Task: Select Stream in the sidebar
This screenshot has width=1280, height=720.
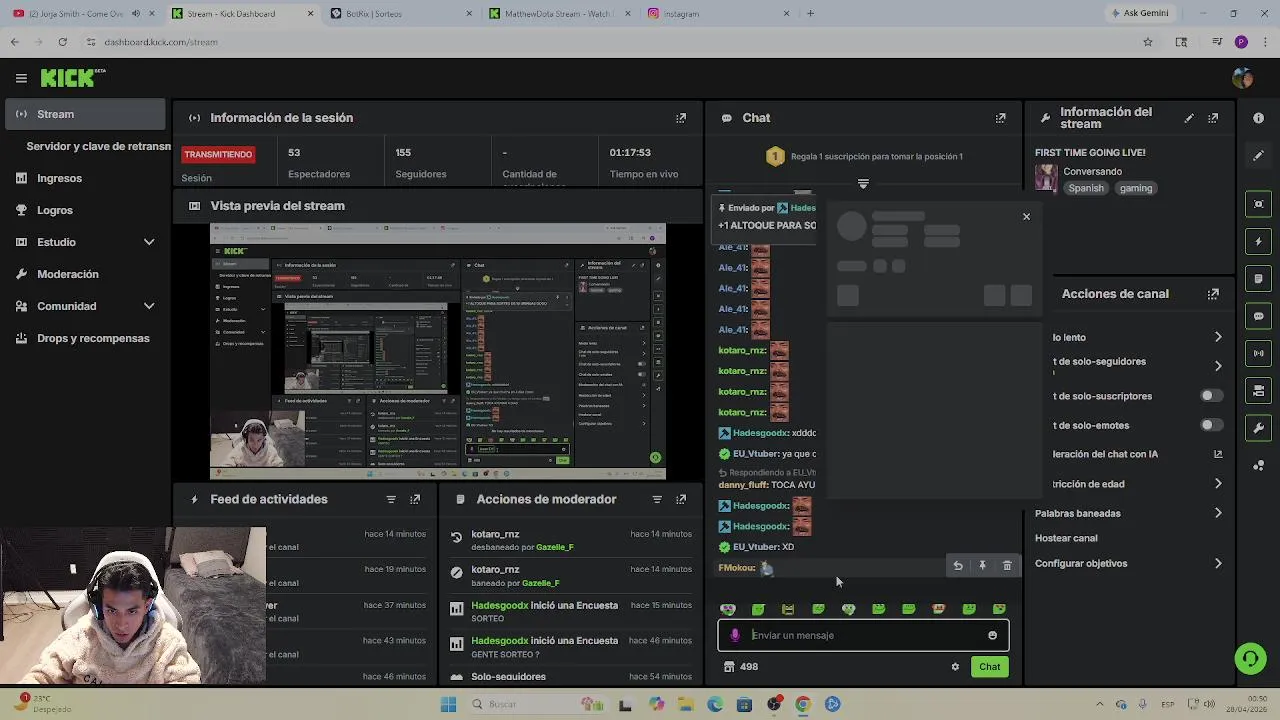Action: 85,114
